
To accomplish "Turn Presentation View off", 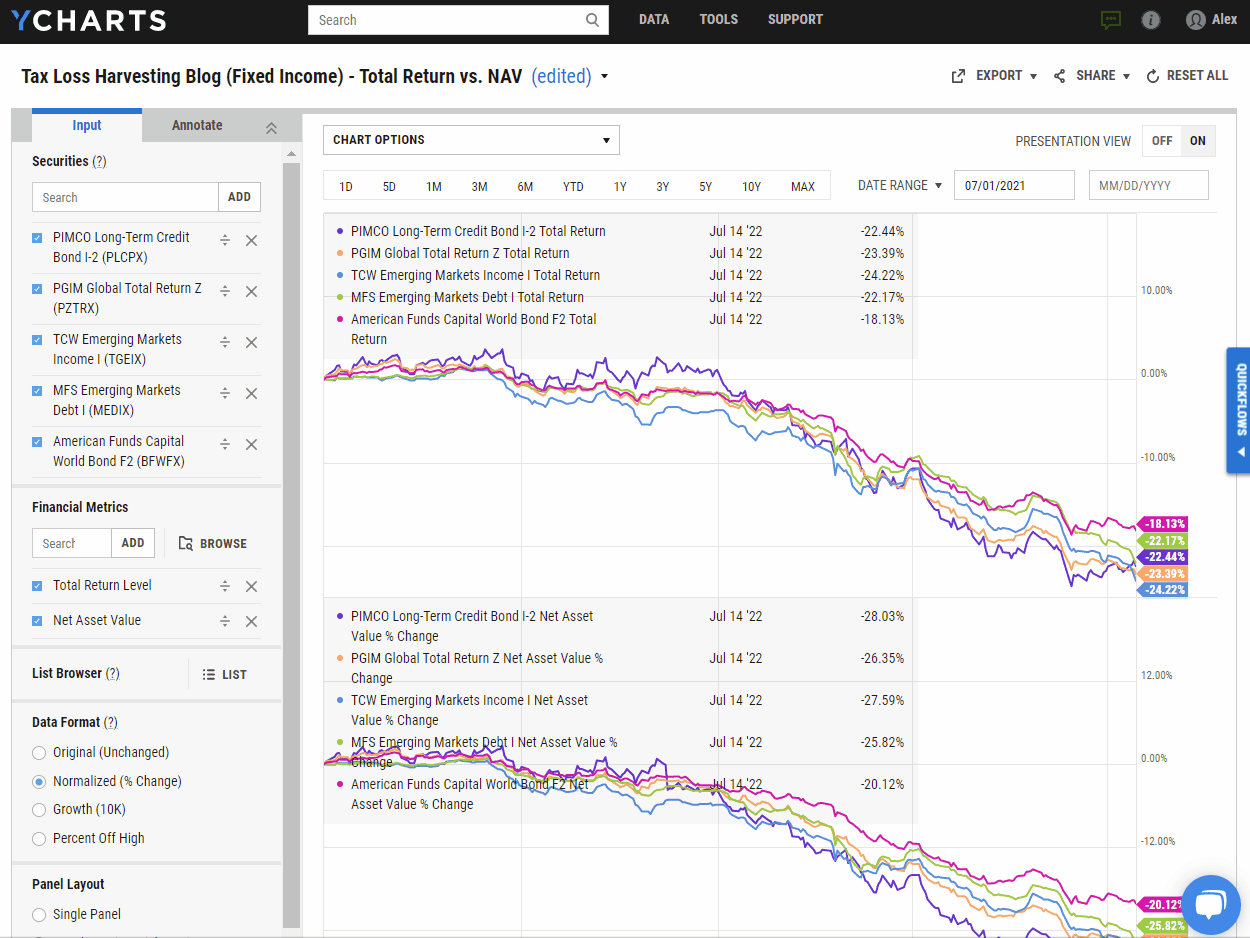I will click(x=1163, y=141).
